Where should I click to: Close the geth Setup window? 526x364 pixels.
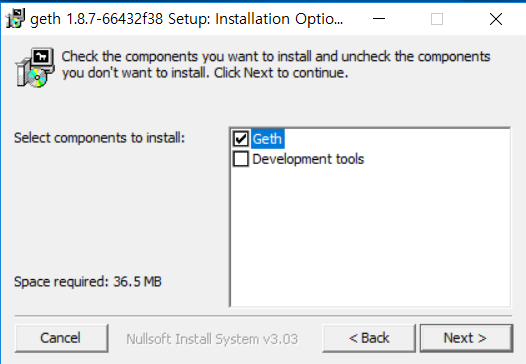(495, 19)
